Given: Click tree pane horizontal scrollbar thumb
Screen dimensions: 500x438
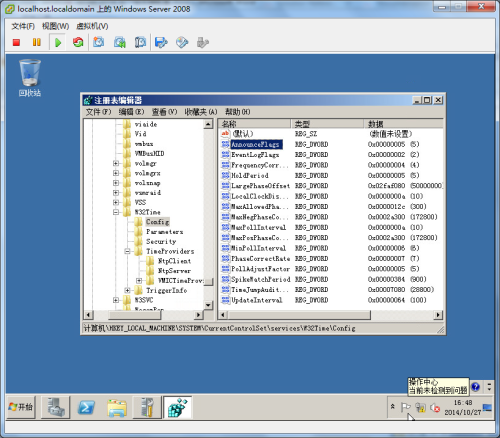Looking at the screenshot, I should pos(135,315).
